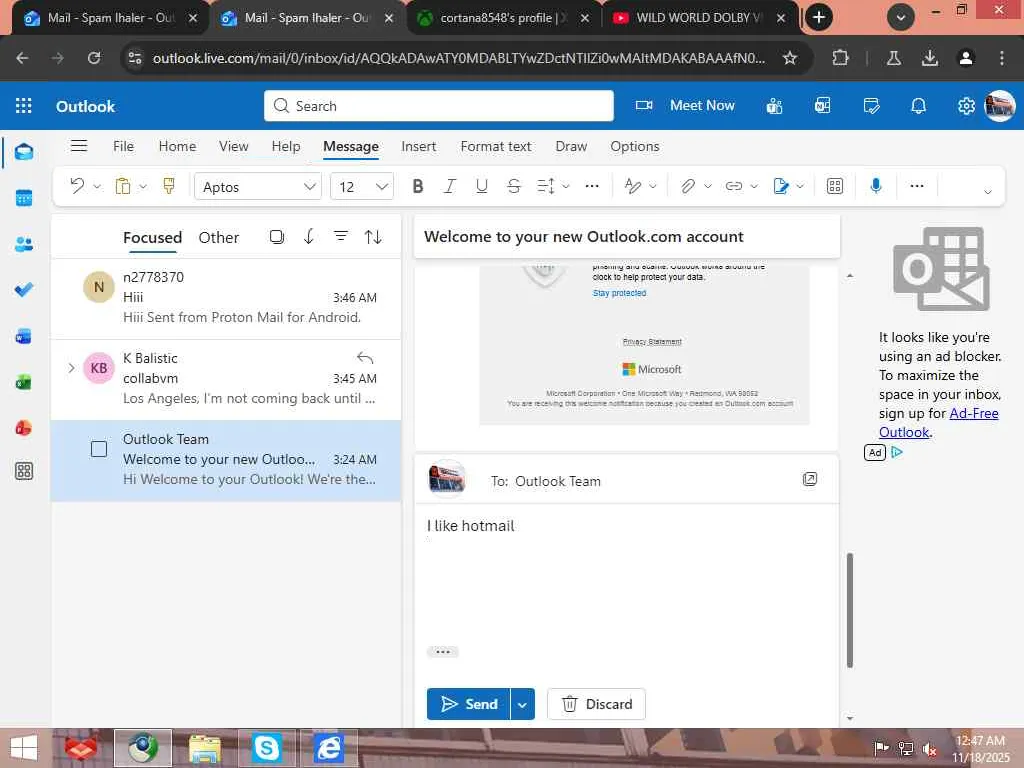Select the Format Painter tool
This screenshot has width=1024, height=768.
pyautogui.click(x=169, y=186)
